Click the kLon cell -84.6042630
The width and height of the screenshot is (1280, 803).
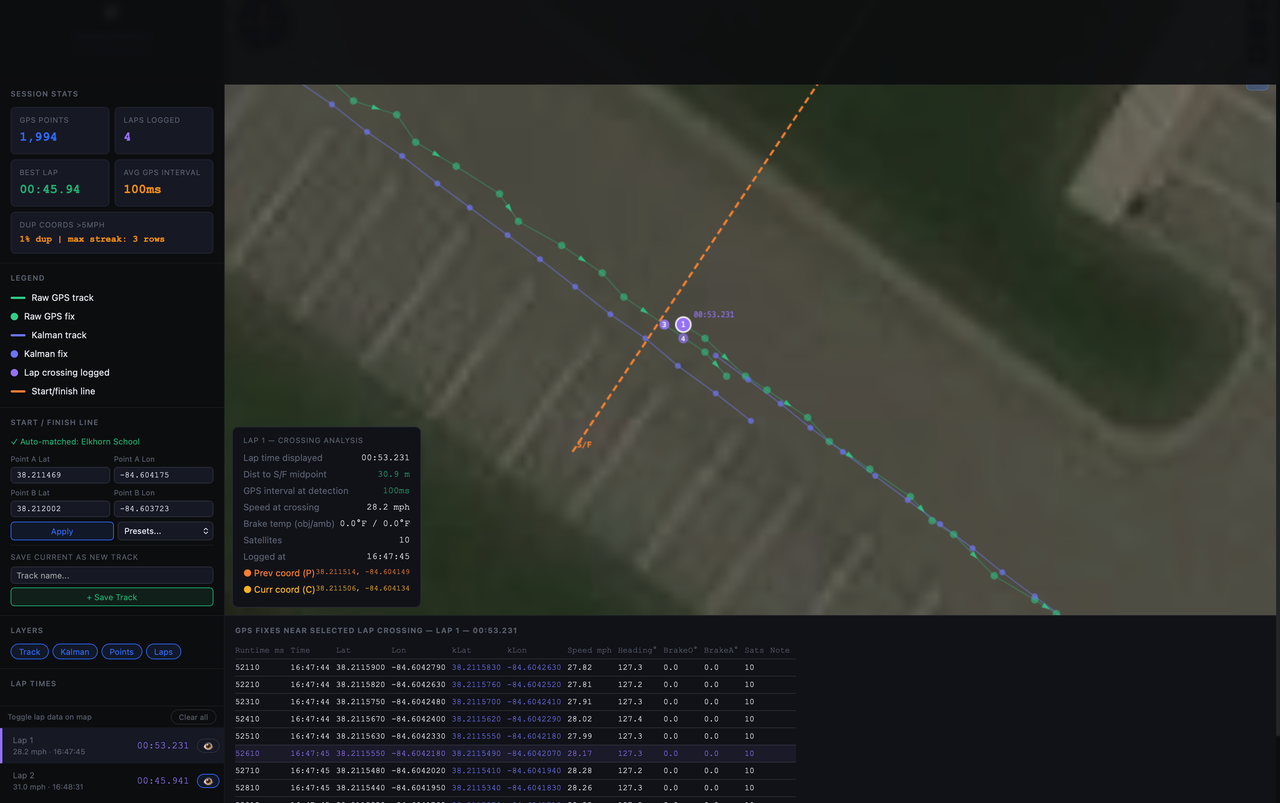tap(534, 667)
